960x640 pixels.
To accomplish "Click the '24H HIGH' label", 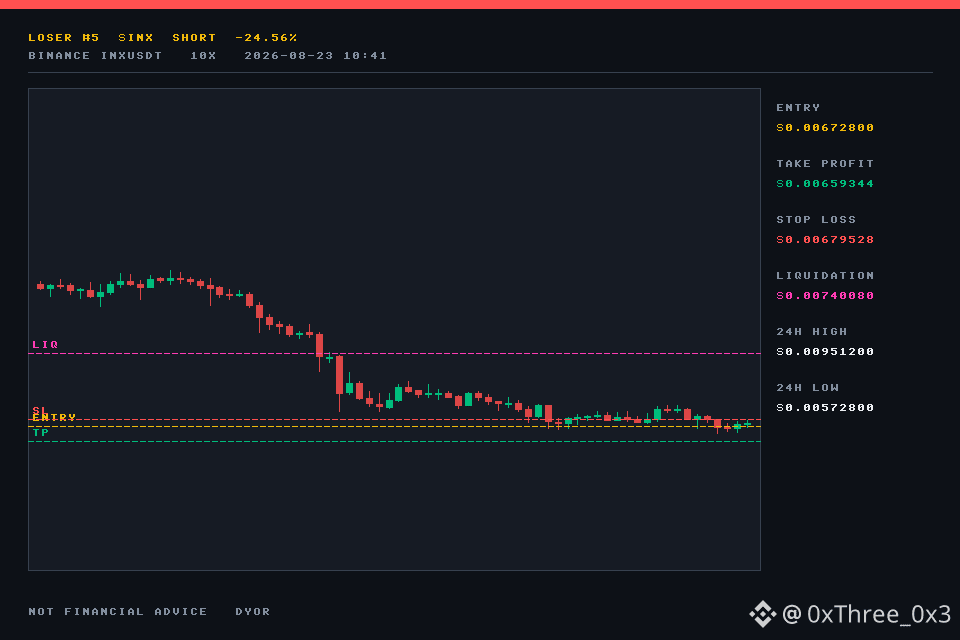I will pyautogui.click(x=812, y=332).
